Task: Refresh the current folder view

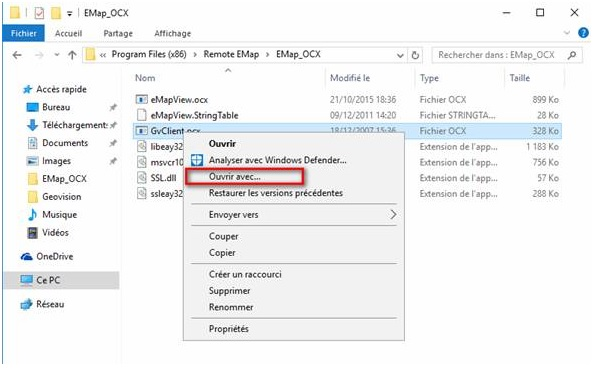Action: [x=415, y=55]
